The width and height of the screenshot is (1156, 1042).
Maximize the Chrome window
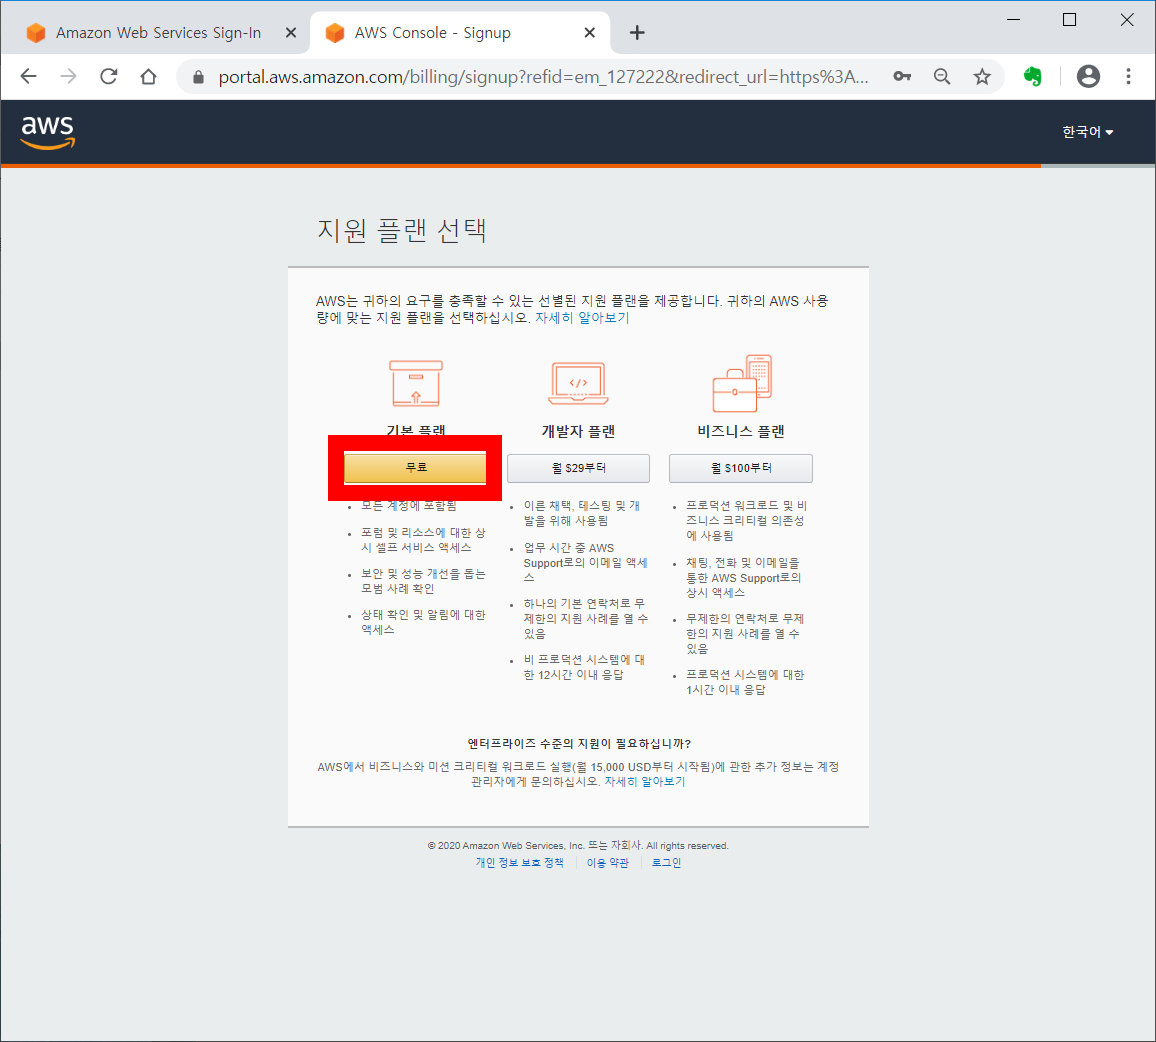(1069, 20)
